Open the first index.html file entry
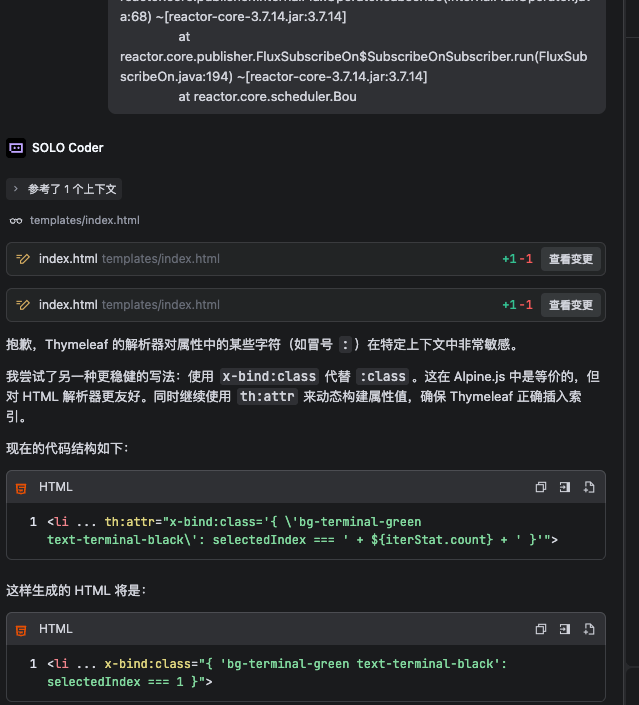 [x=68, y=259]
